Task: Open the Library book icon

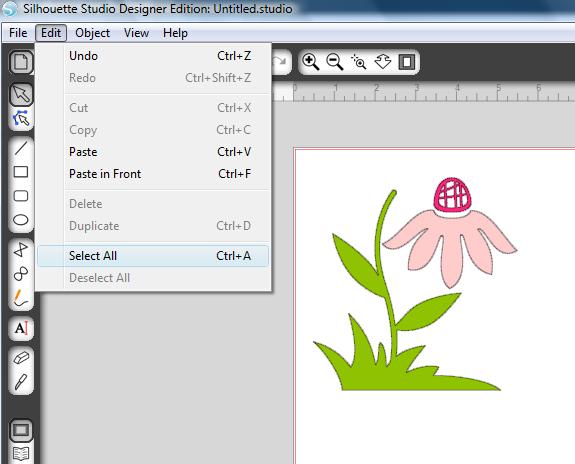Action: pyautogui.click(x=21, y=454)
